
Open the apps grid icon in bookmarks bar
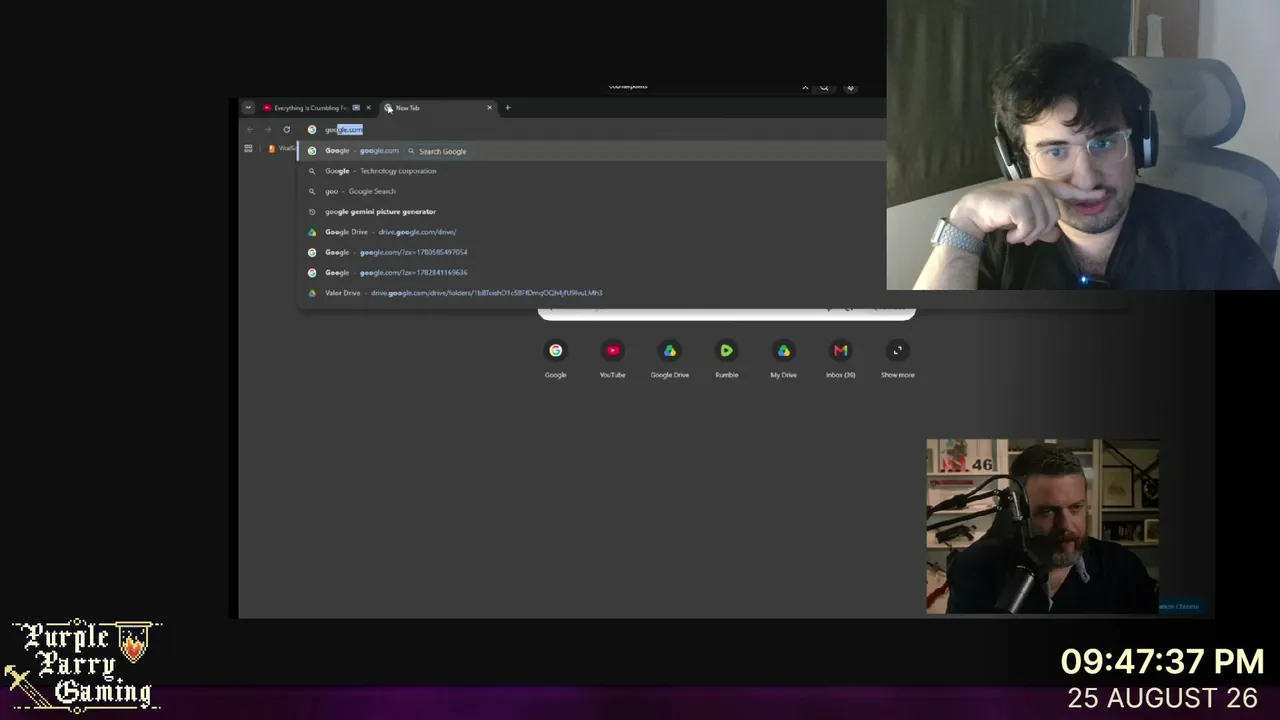click(248, 148)
